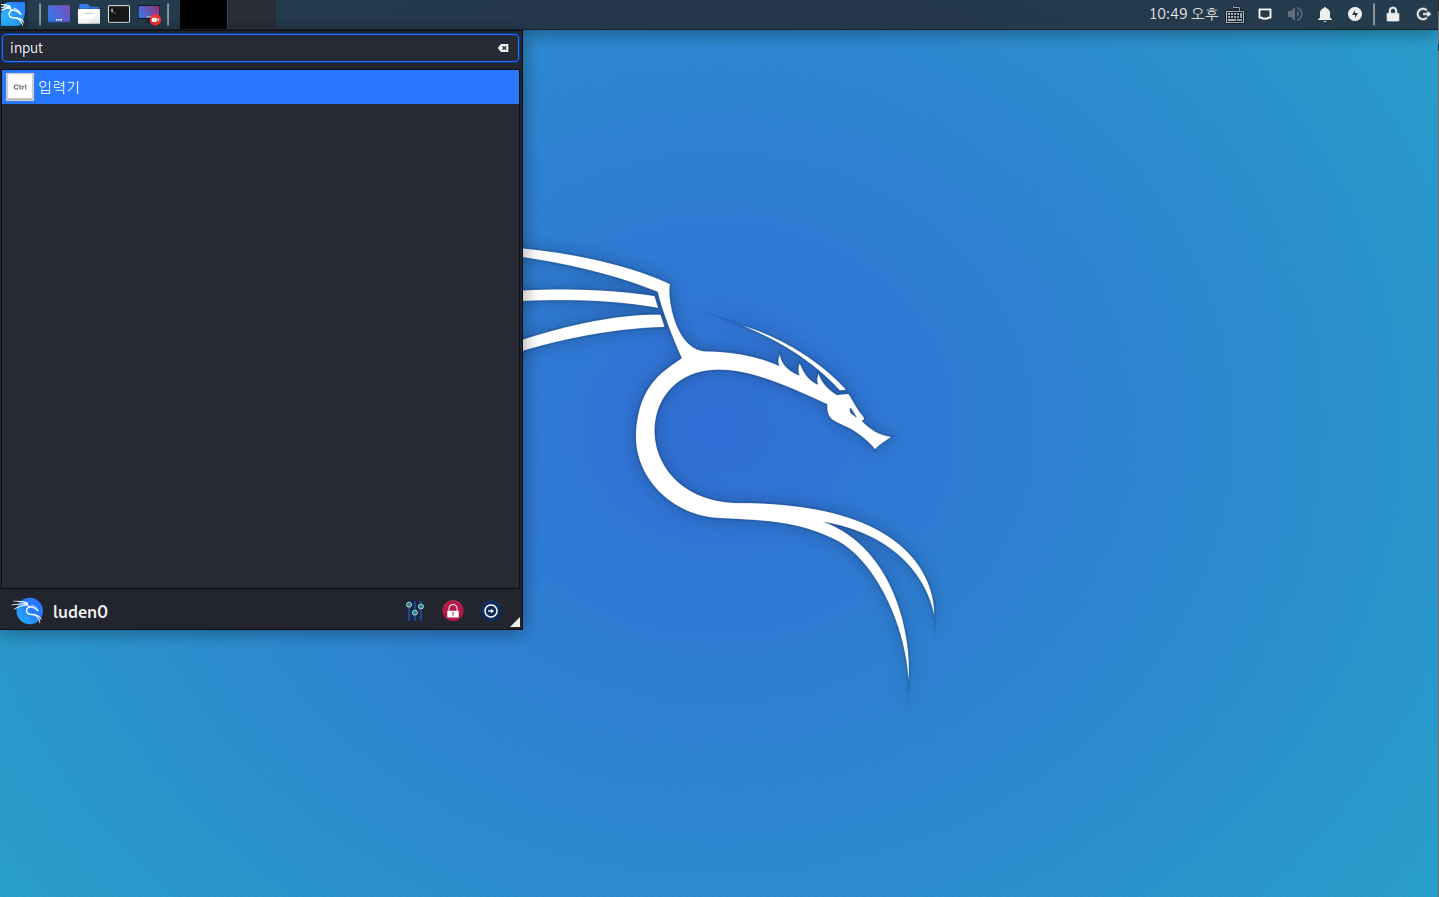Click the network connection tray icon
The image size is (1439, 897).
pos(1265,14)
